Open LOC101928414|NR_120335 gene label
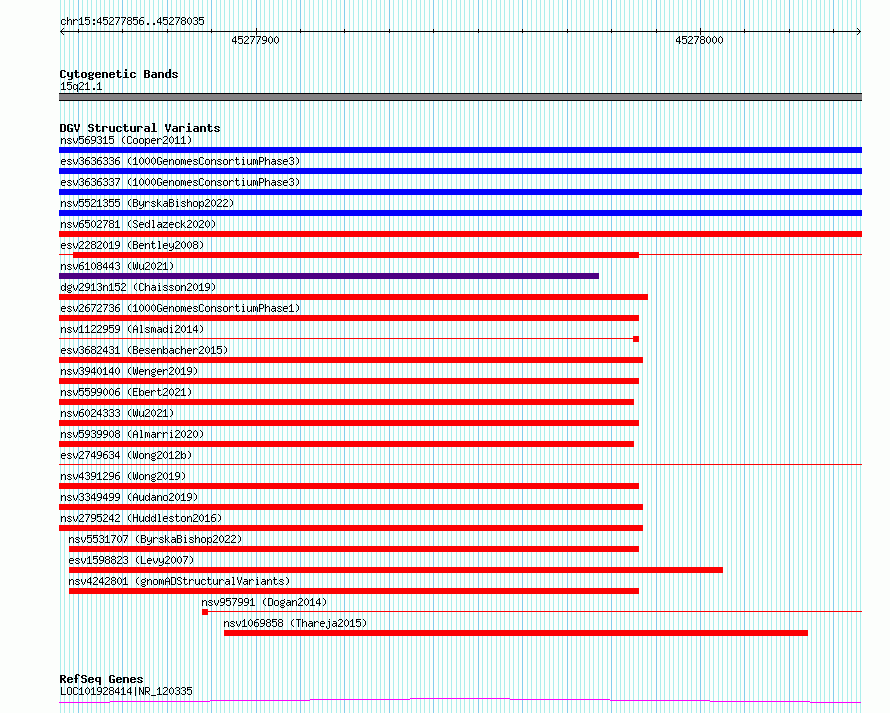Screen dimensions: 890x713 [126, 691]
